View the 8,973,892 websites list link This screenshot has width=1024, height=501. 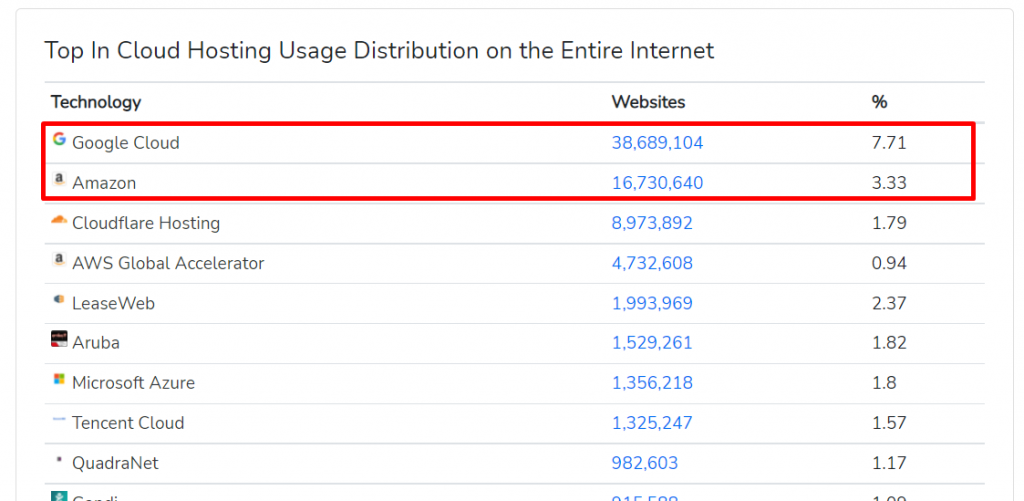tap(652, 223)
